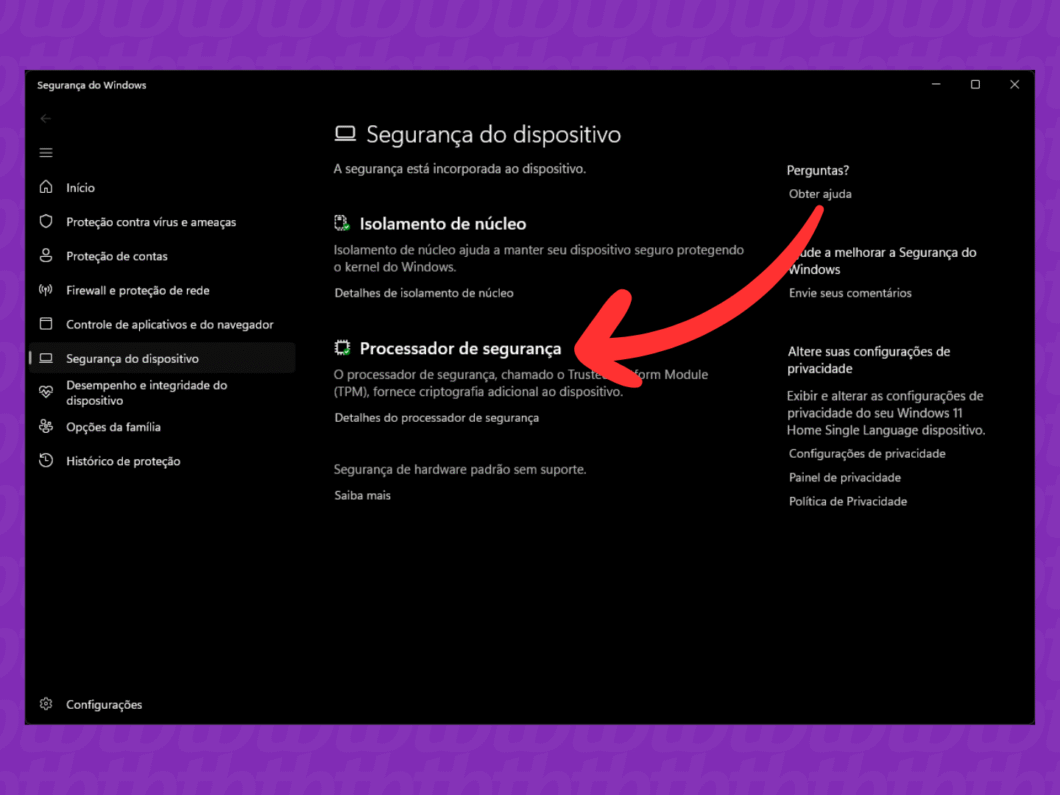Click the Isolamento de núcleo chip icon
This screenshot has height=795, width=1060.
pos(343,223)
